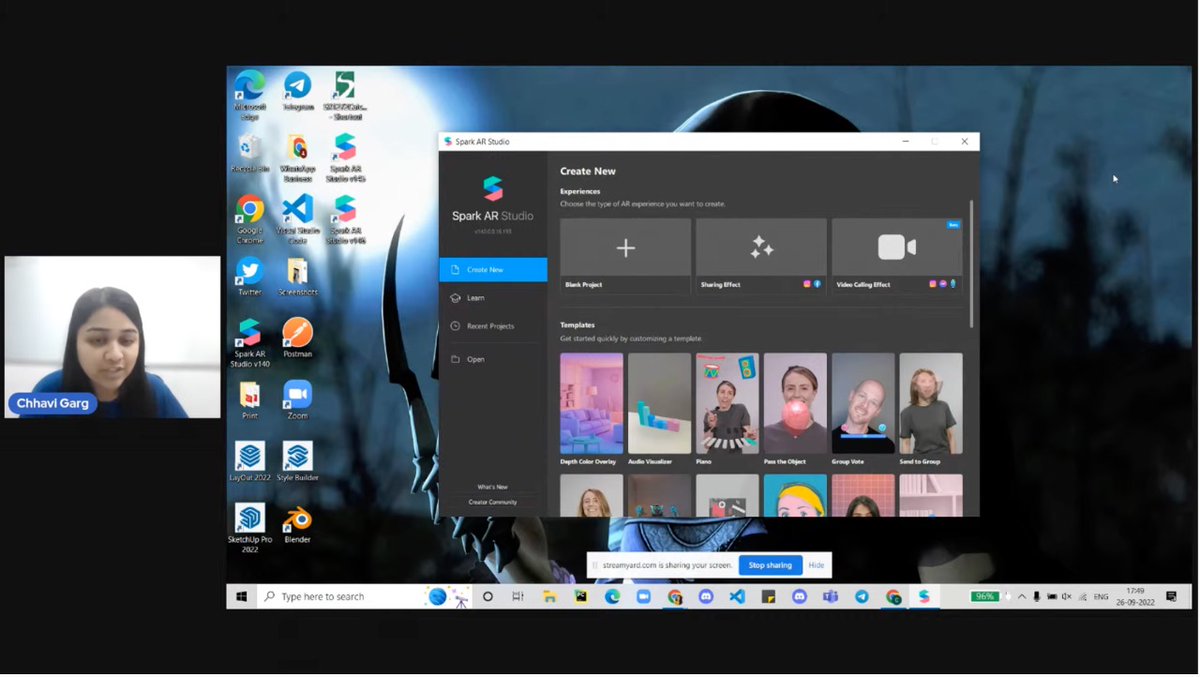Click the What's New link
The width and height of the screenshot is (1200, 677).
pos(492,487)
